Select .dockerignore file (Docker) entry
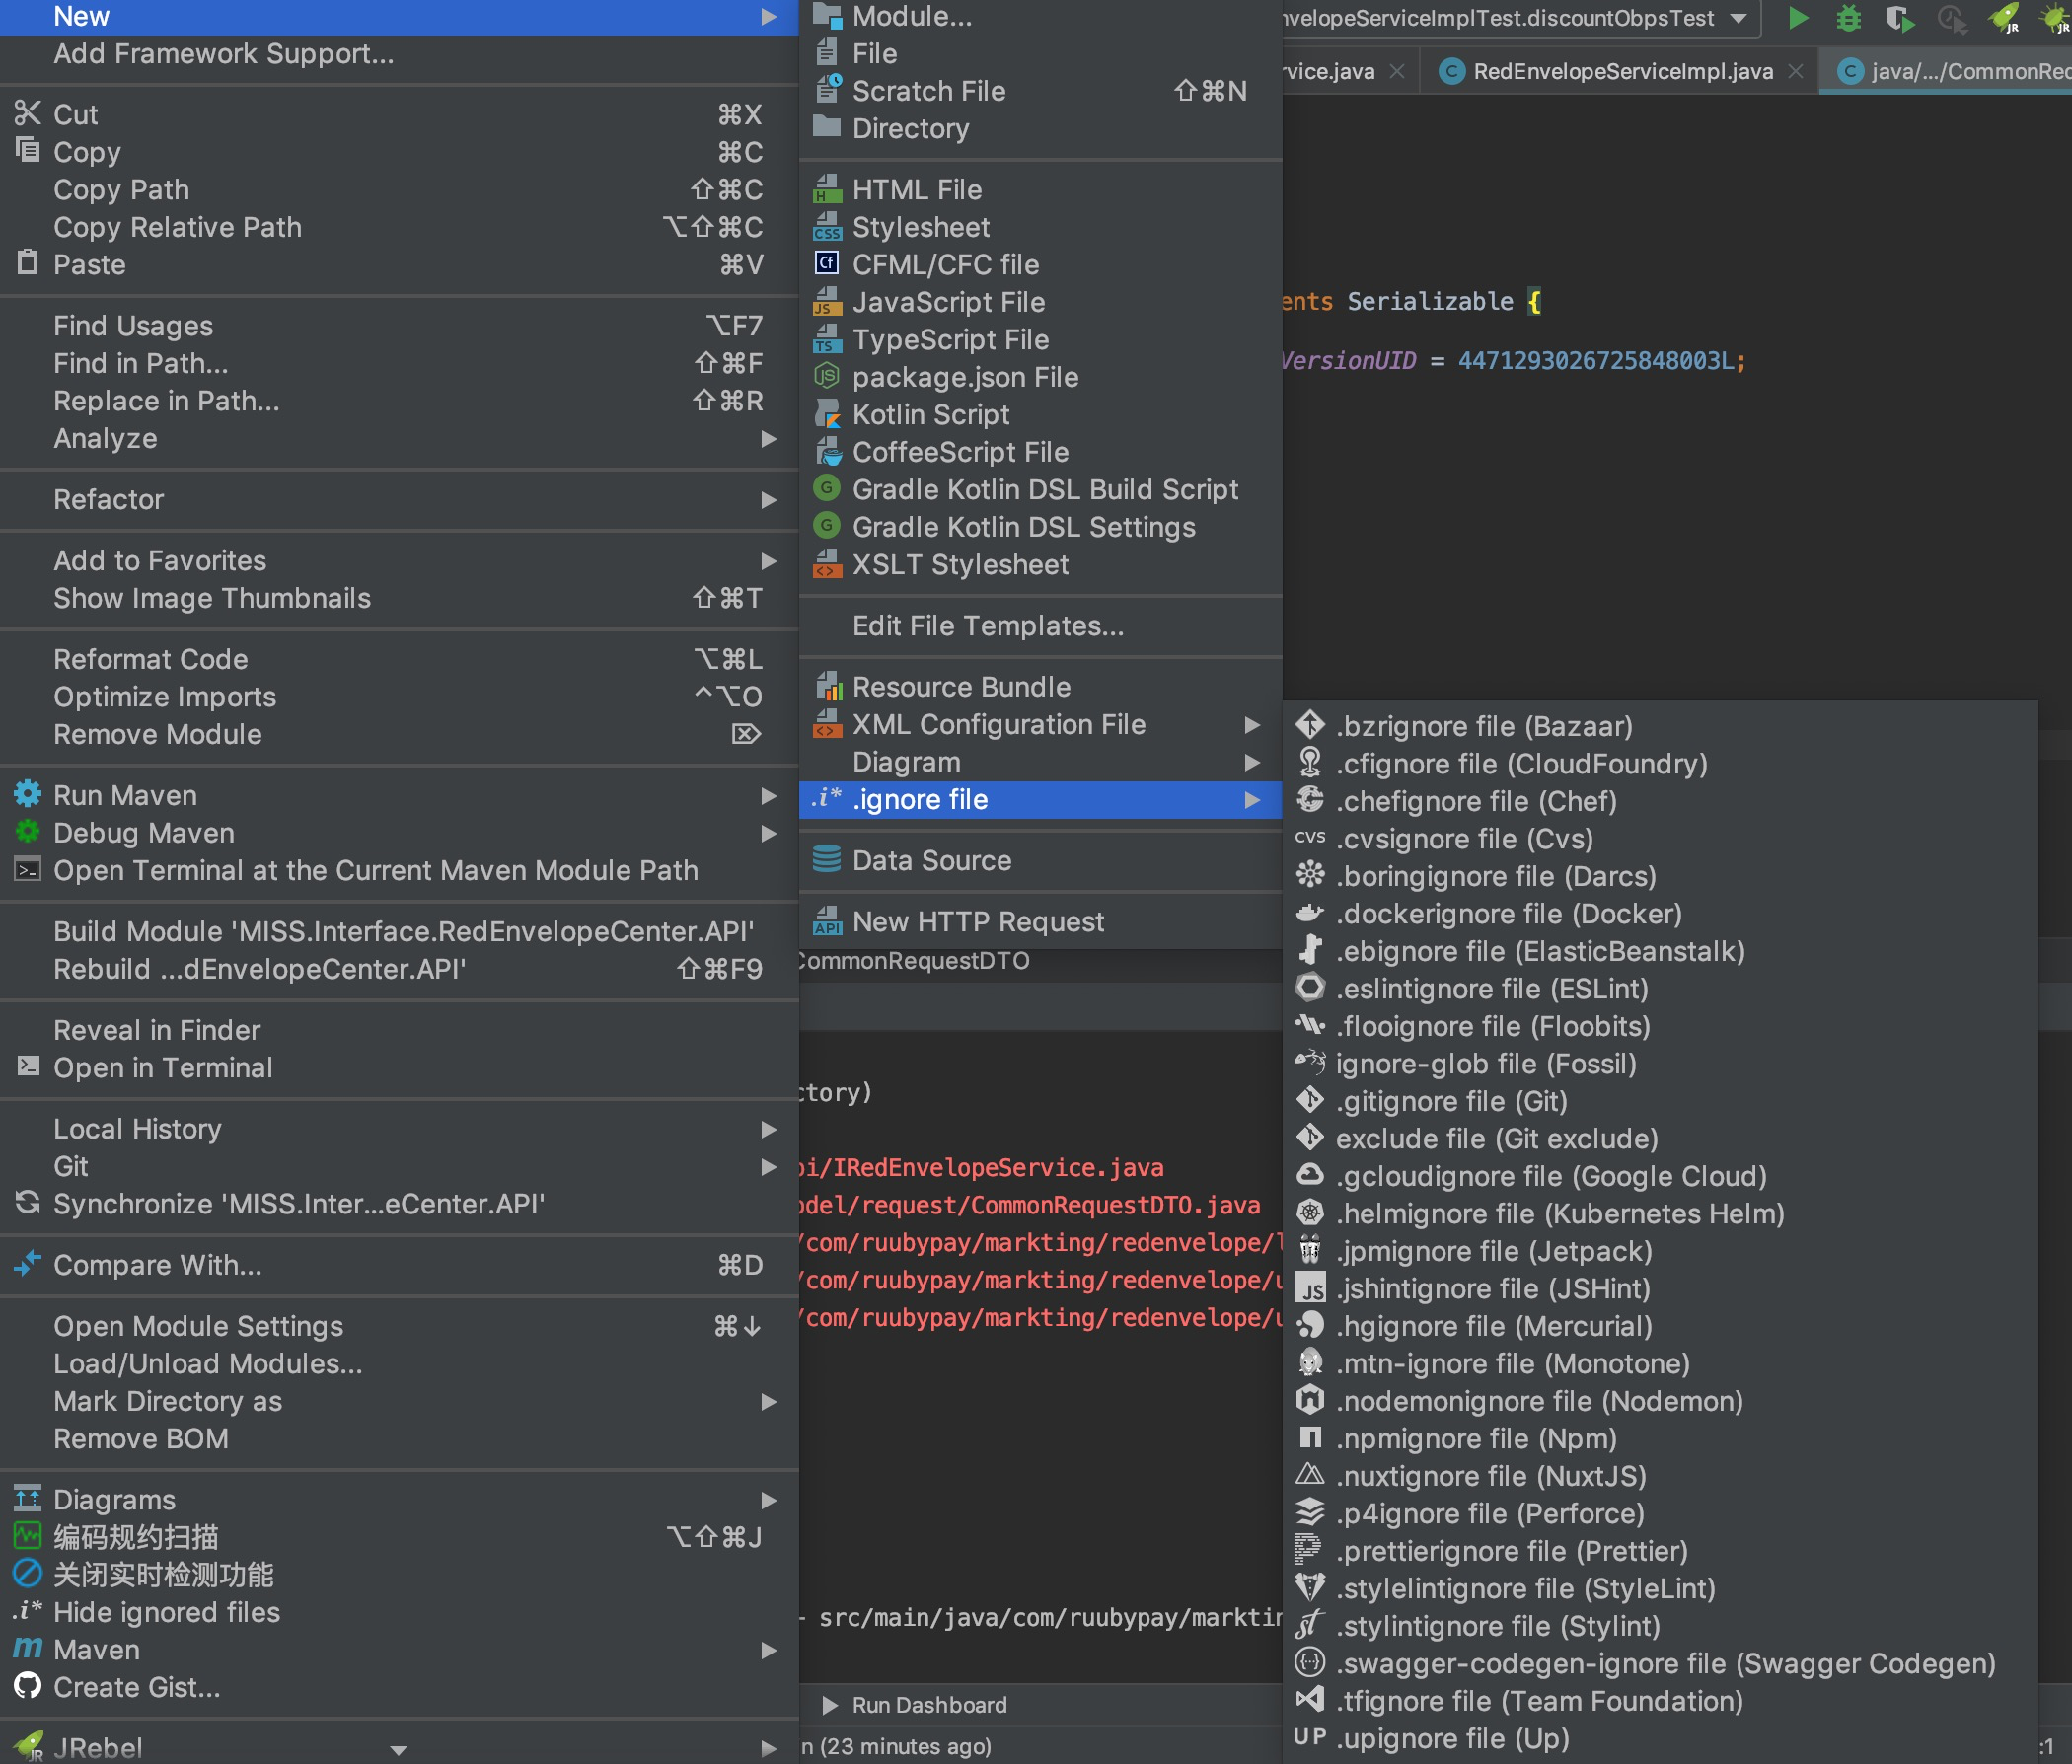This screenshot has height=1764, width=2072. 1508,914
